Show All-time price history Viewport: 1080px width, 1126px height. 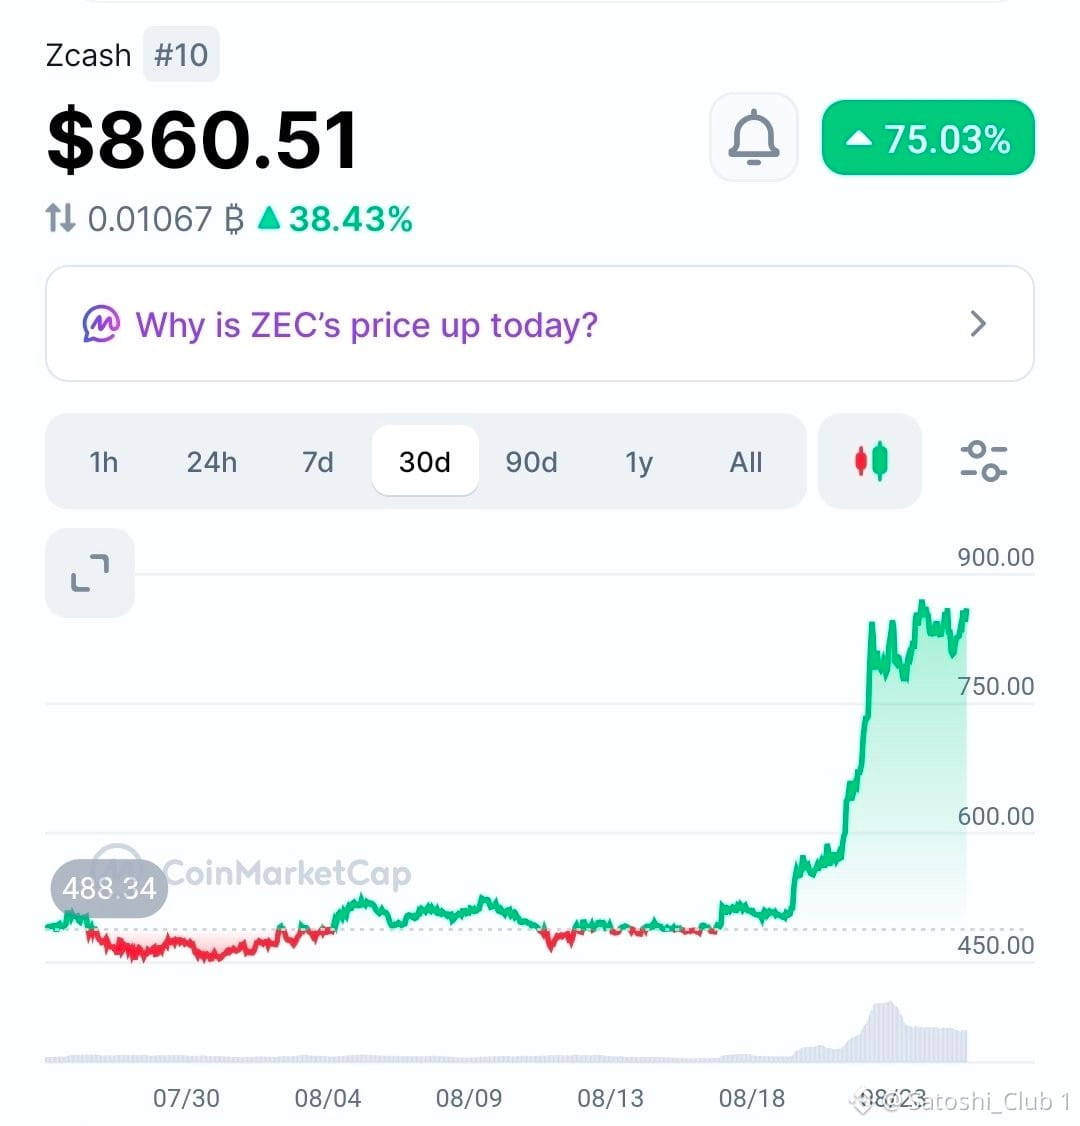coord(745,462)
